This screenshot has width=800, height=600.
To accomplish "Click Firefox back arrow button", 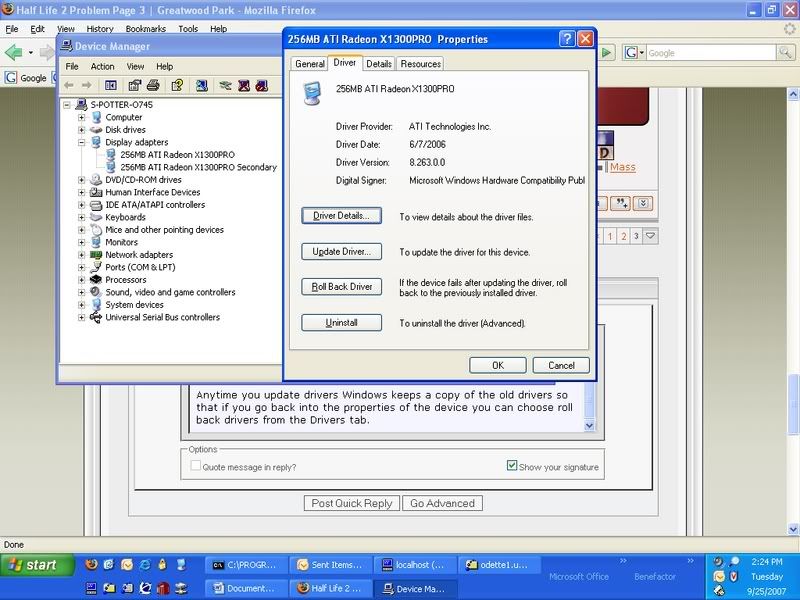I will pos(14,52).
